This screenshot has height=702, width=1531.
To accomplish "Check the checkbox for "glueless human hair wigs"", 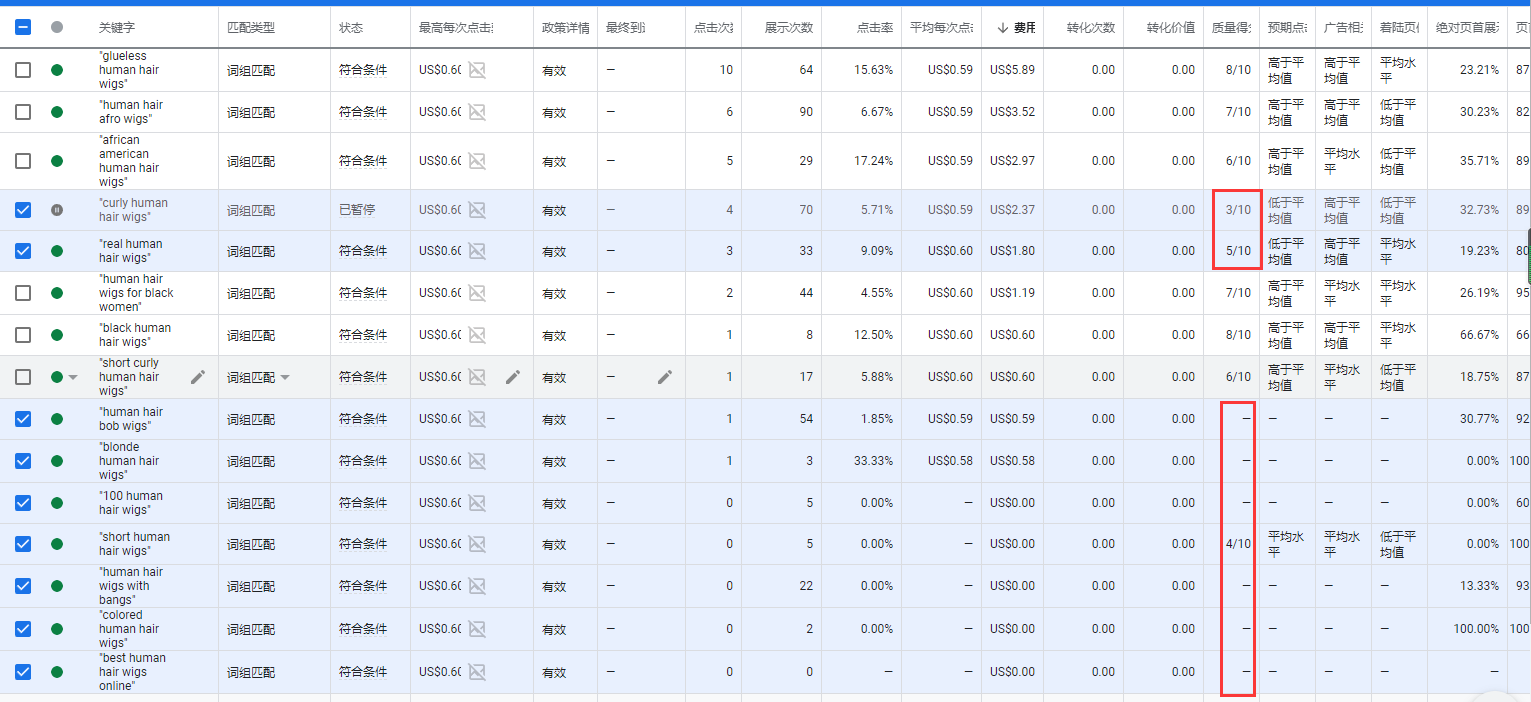I will (x=22, y=70).
